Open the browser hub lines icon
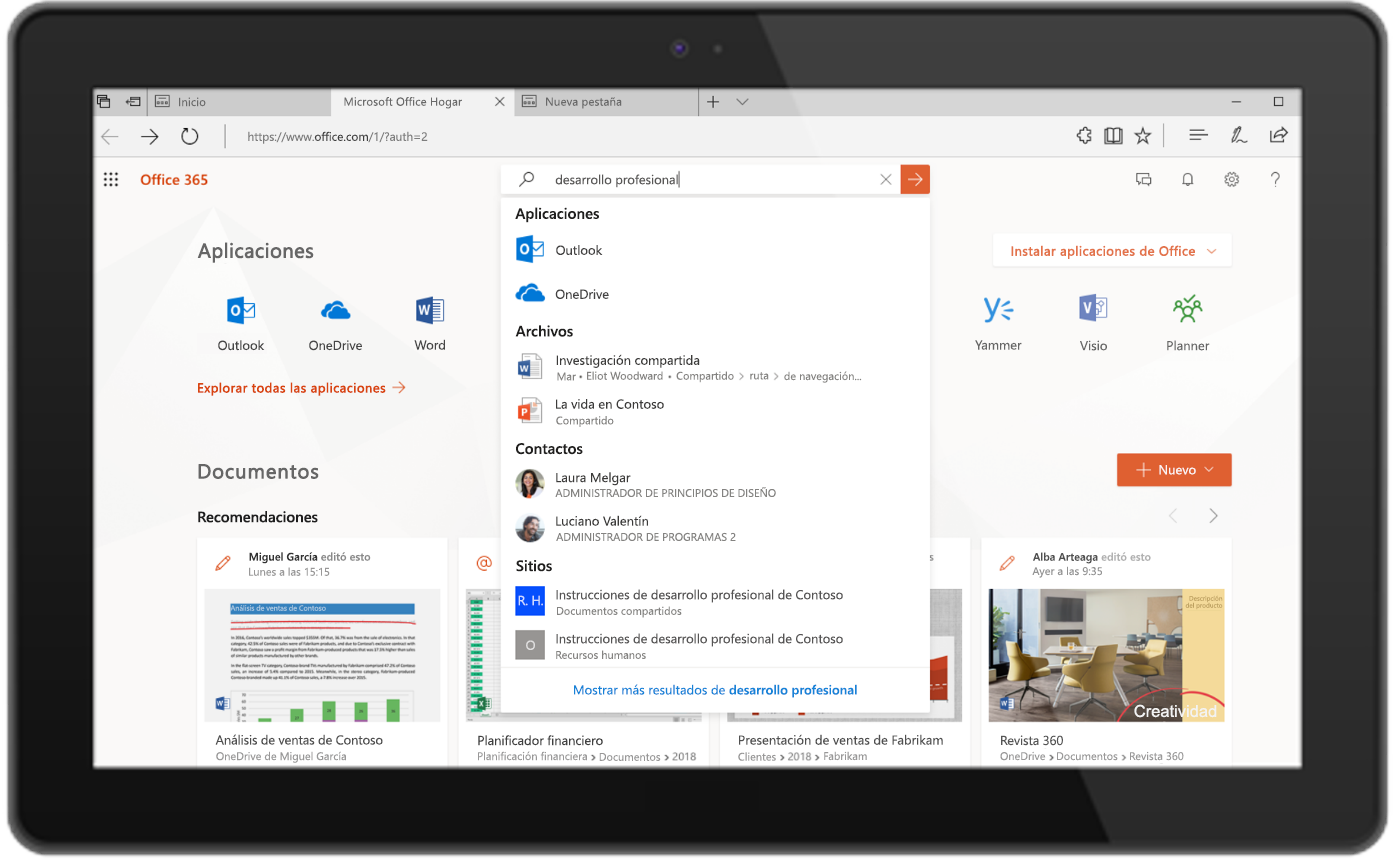Viewport: 1395px width, 860px height. tap(1198, 136)
